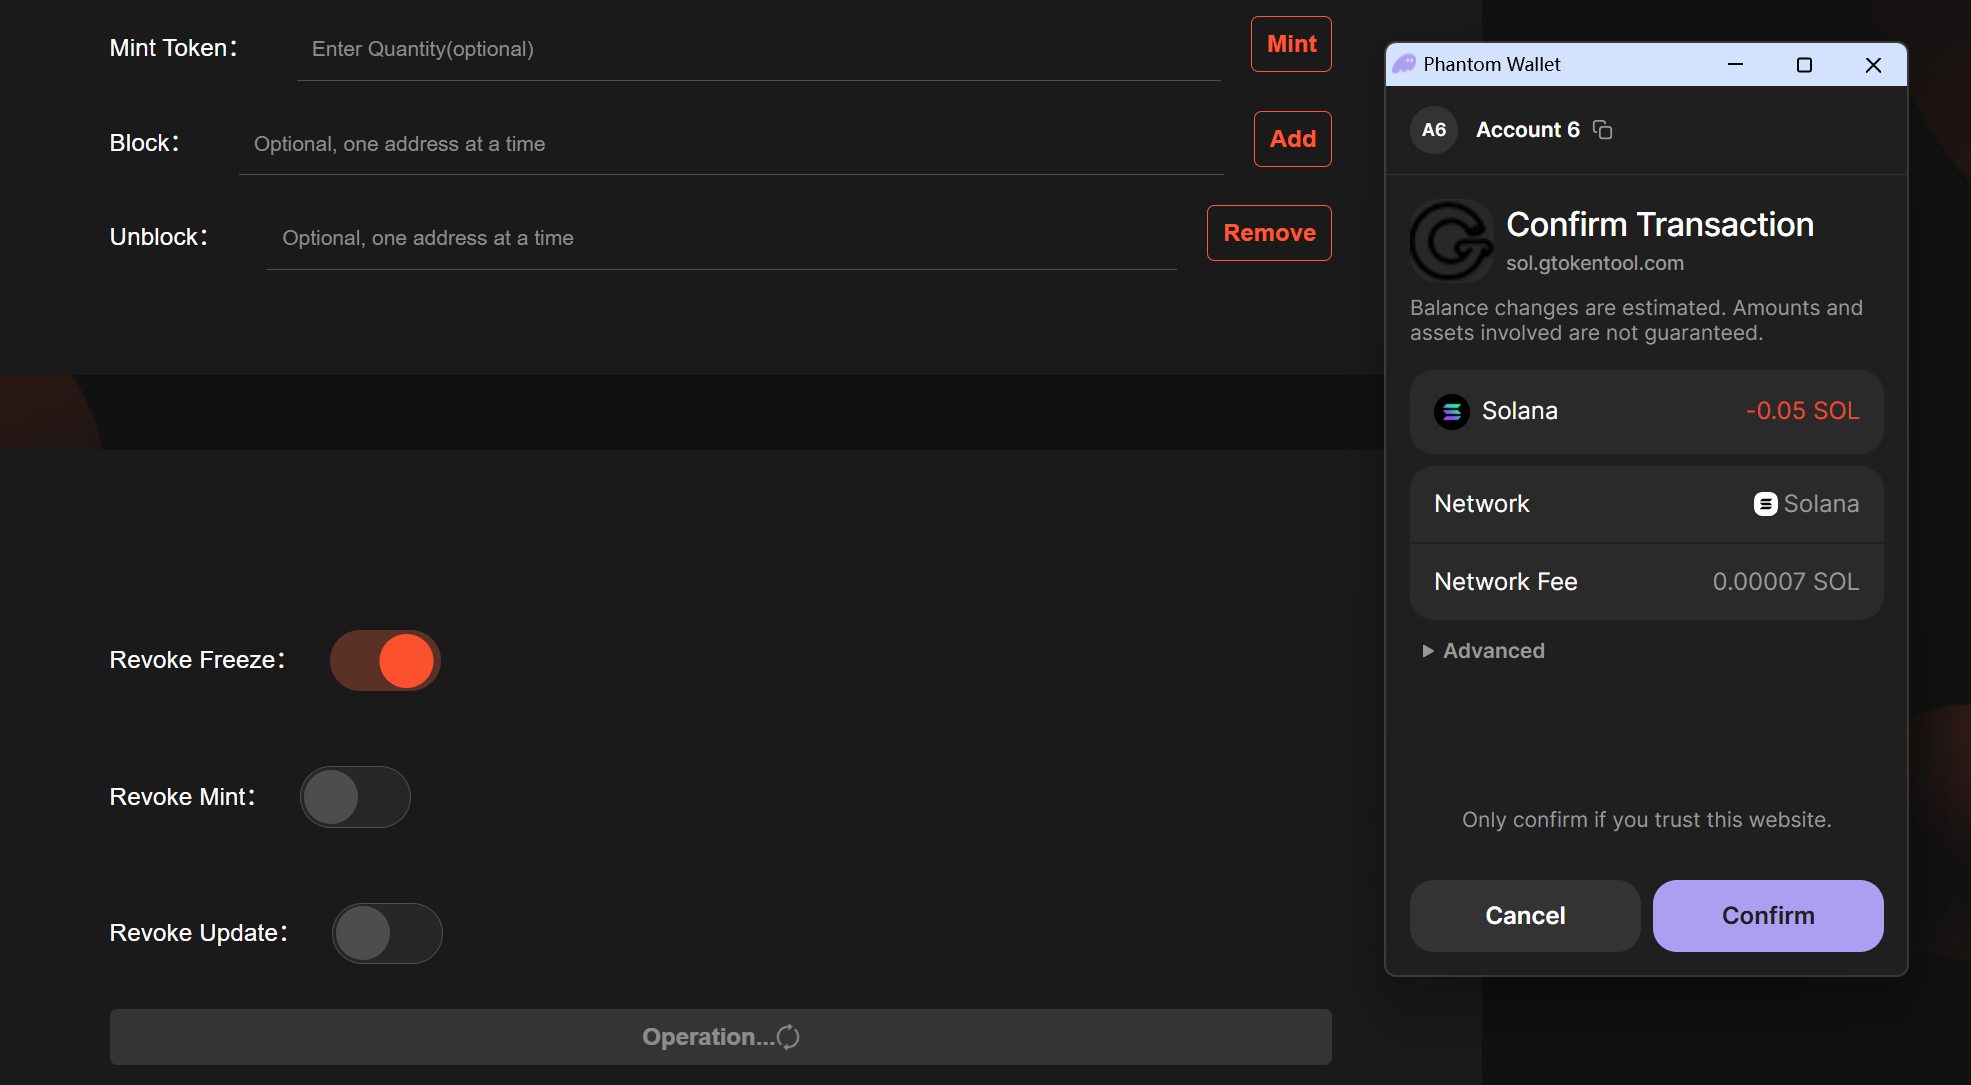1971x1085 pixels.
Task: Expand the Advanced section
Action: pyautogui.click(x=1484, y=651)
